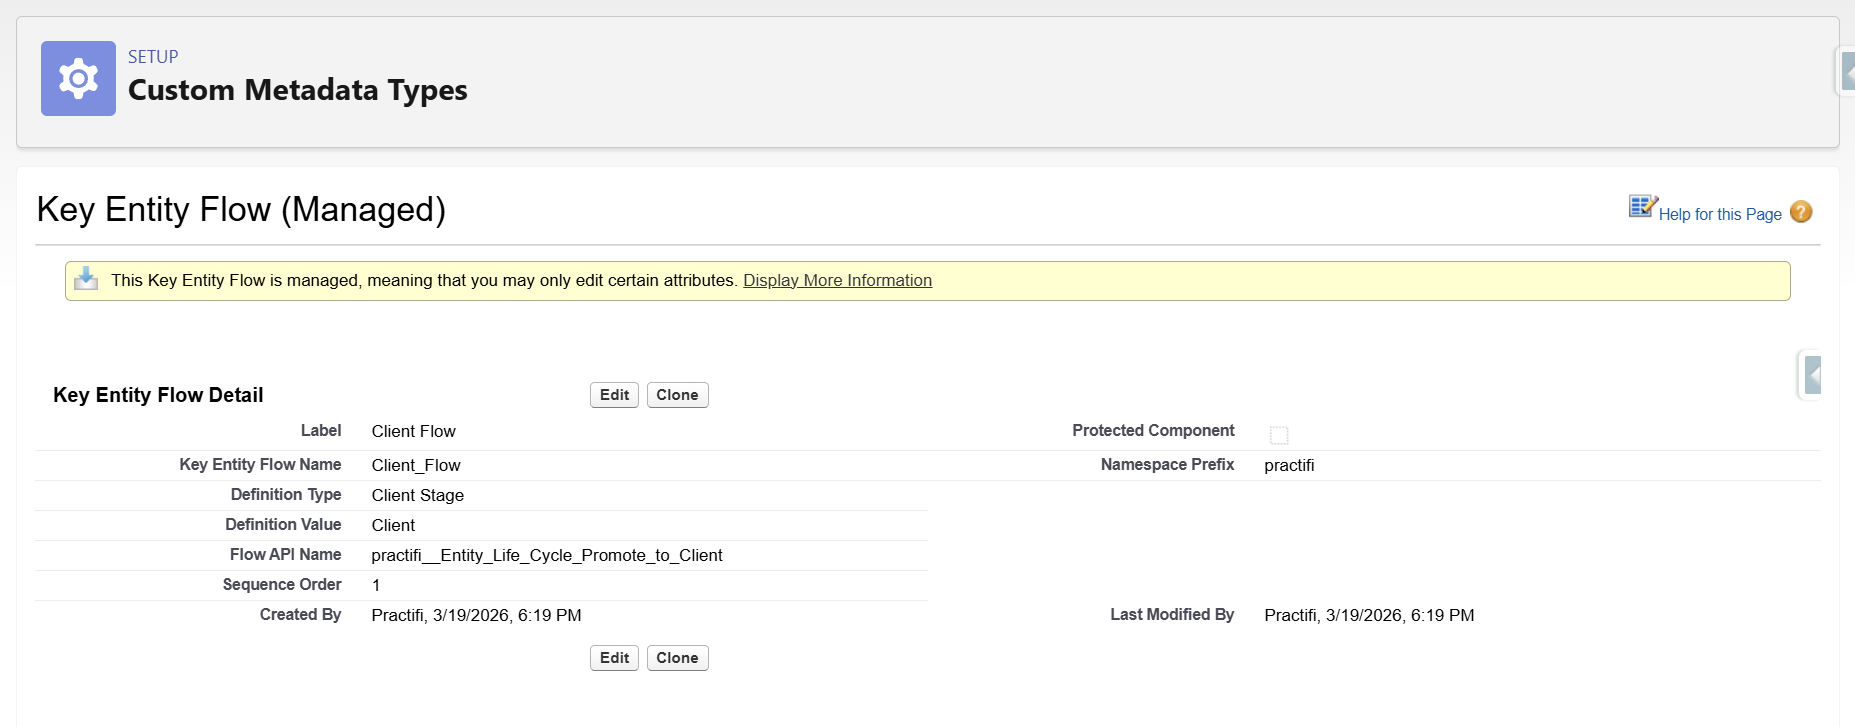Viewport: 1855px width, 727px height.
Task: Click the Key Entity Flow (Managed) title
Action: tap(241, 209)
